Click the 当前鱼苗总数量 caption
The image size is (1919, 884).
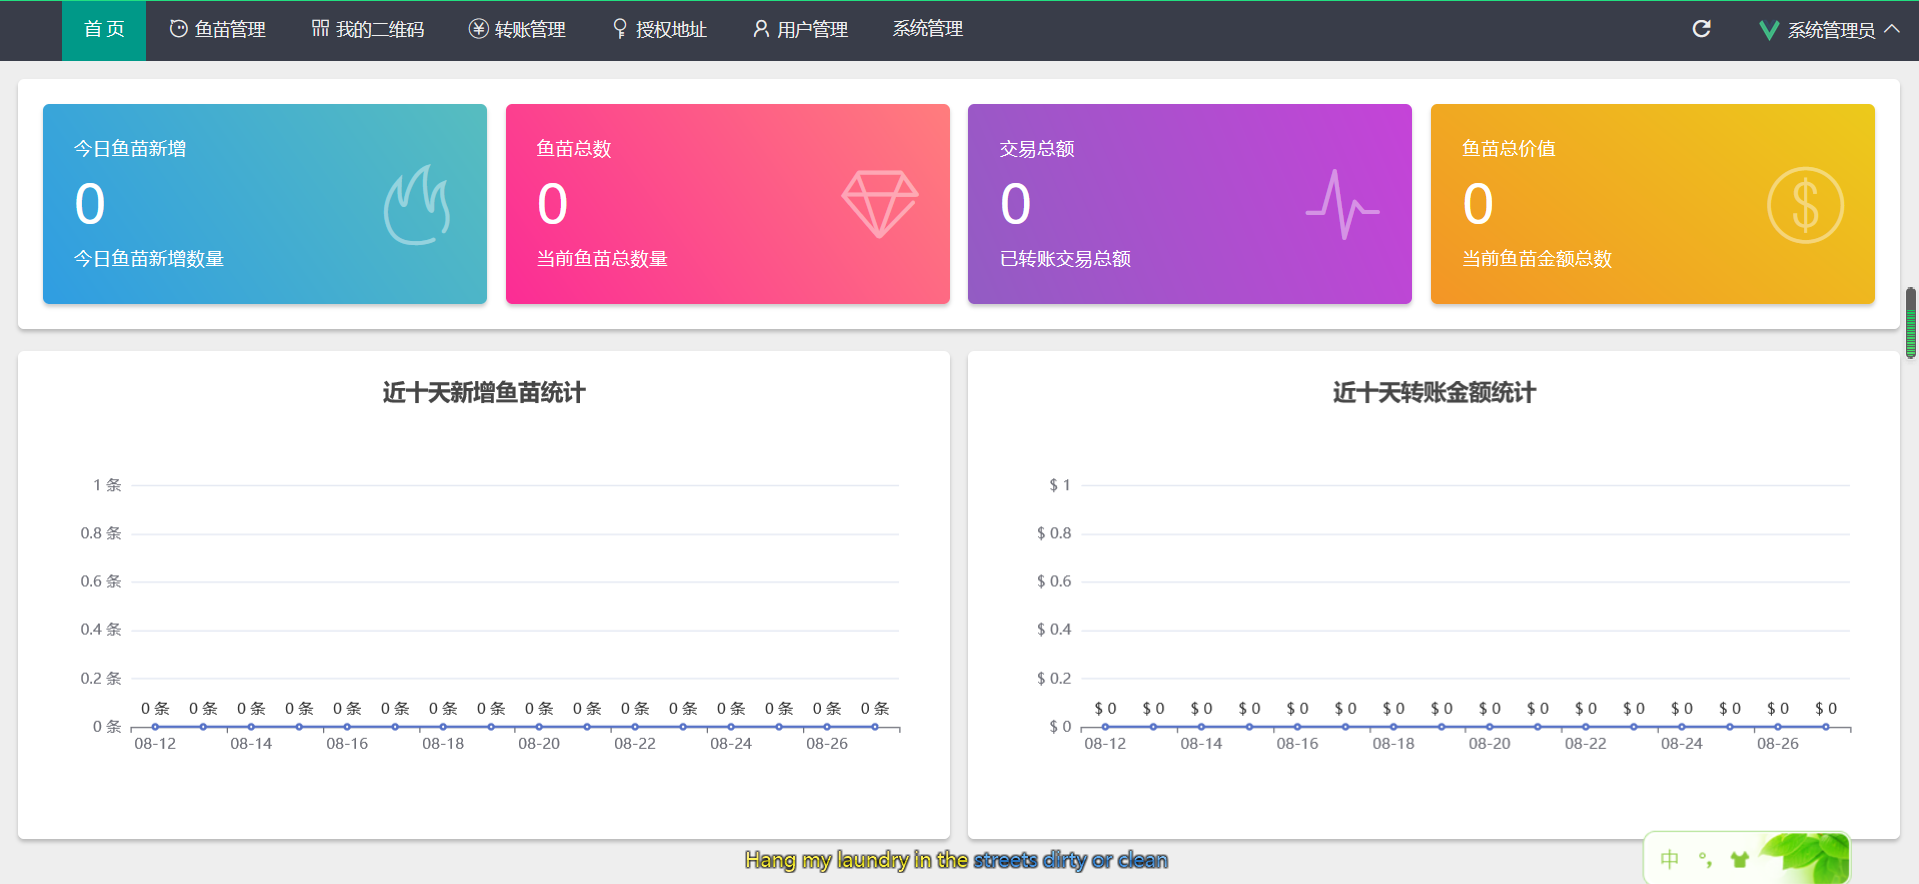tap(602, 259)
